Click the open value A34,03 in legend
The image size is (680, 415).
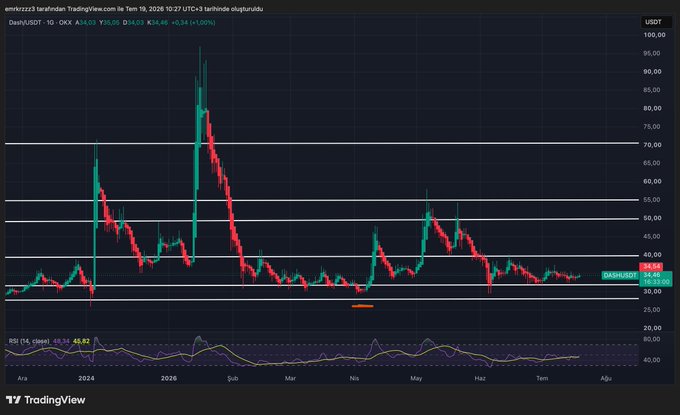(85, 23)
